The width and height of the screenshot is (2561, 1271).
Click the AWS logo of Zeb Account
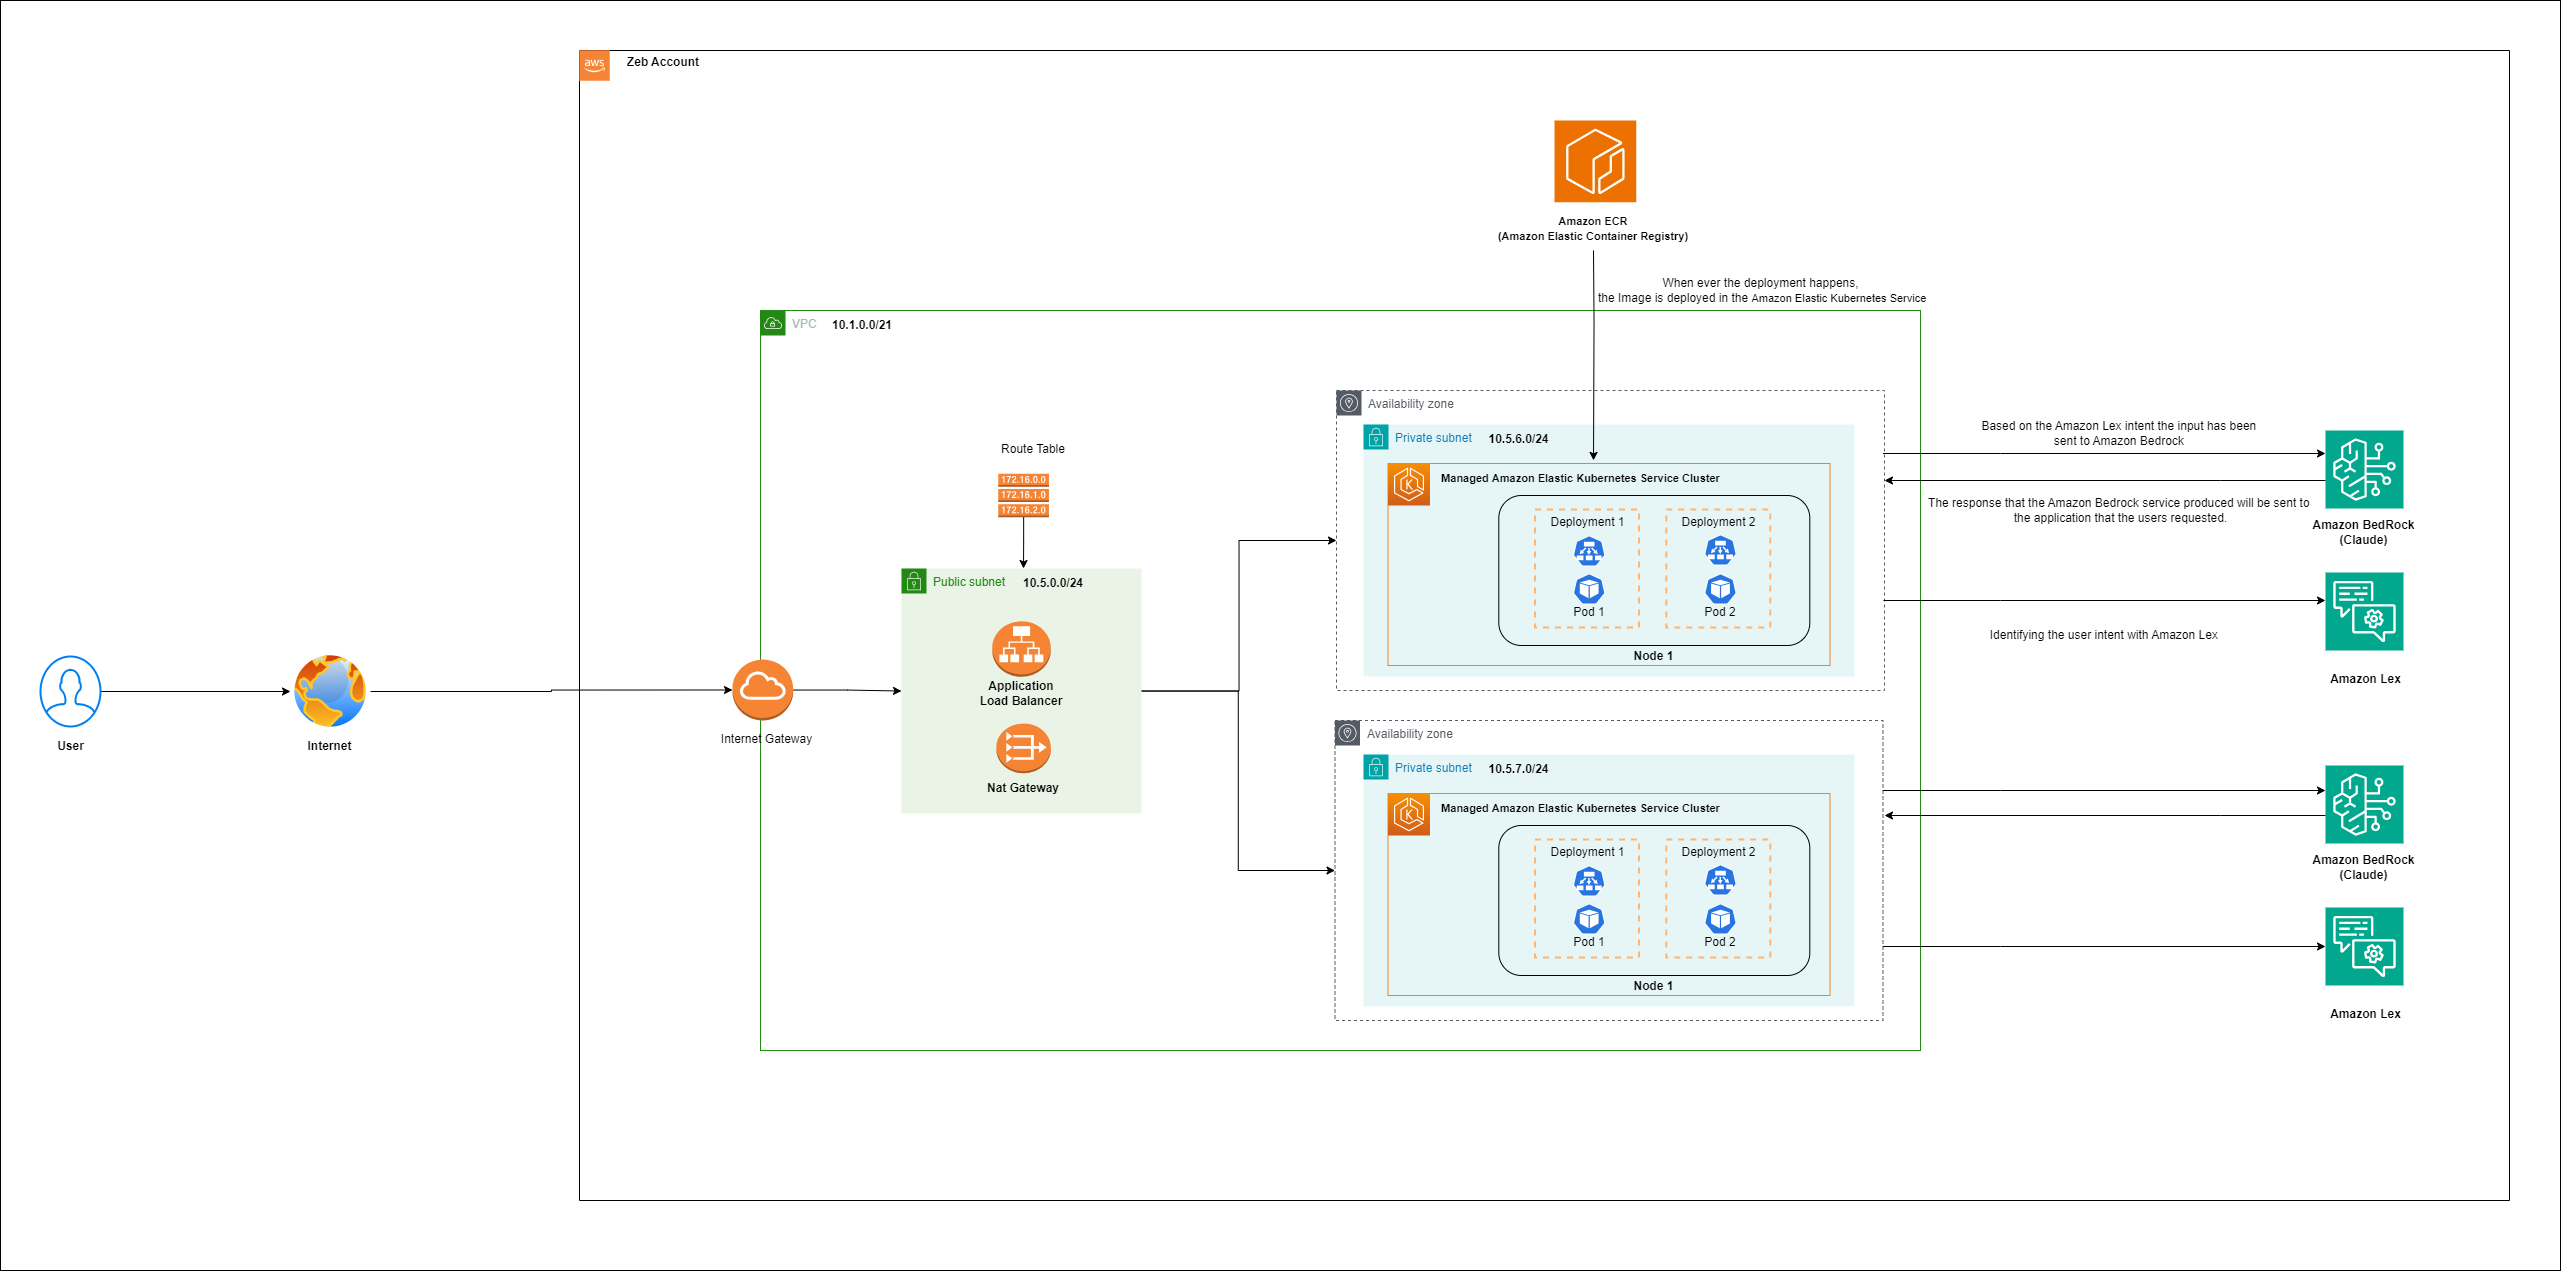[x=594, y=65]
